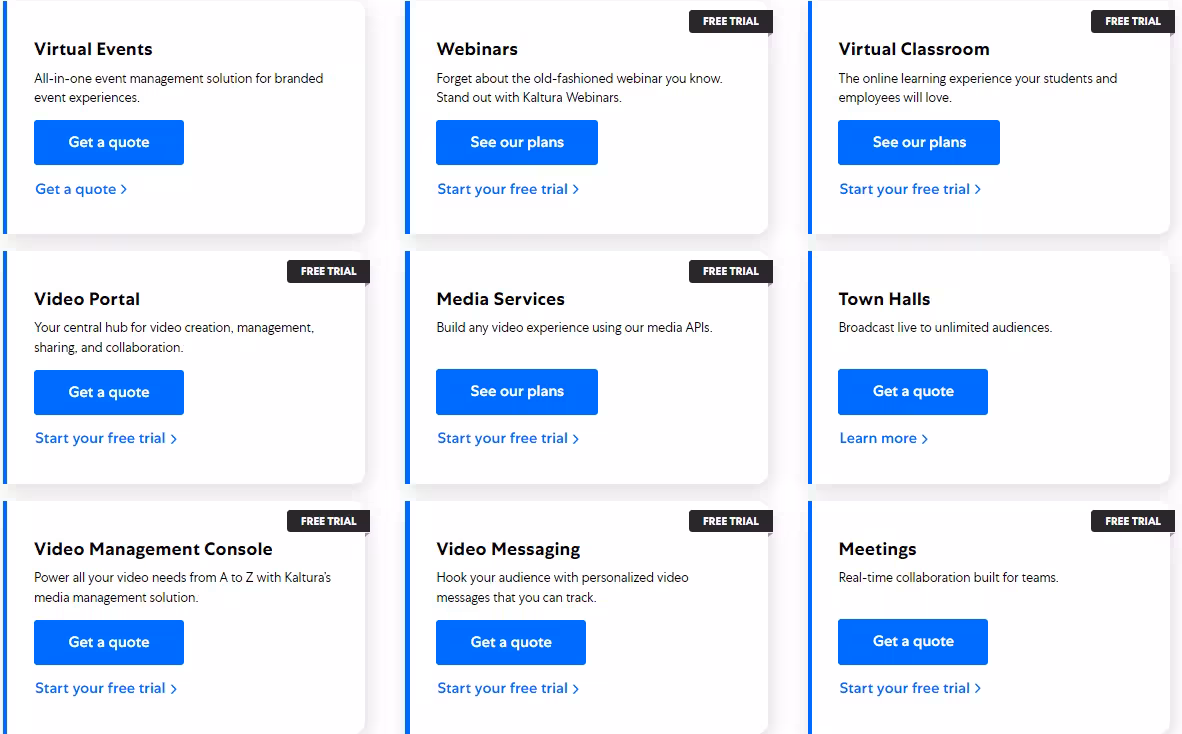This screenshot has width=1182, height=734.
Task: Click Get a quote under Video Messaging
Action: (x=511, y=642)
